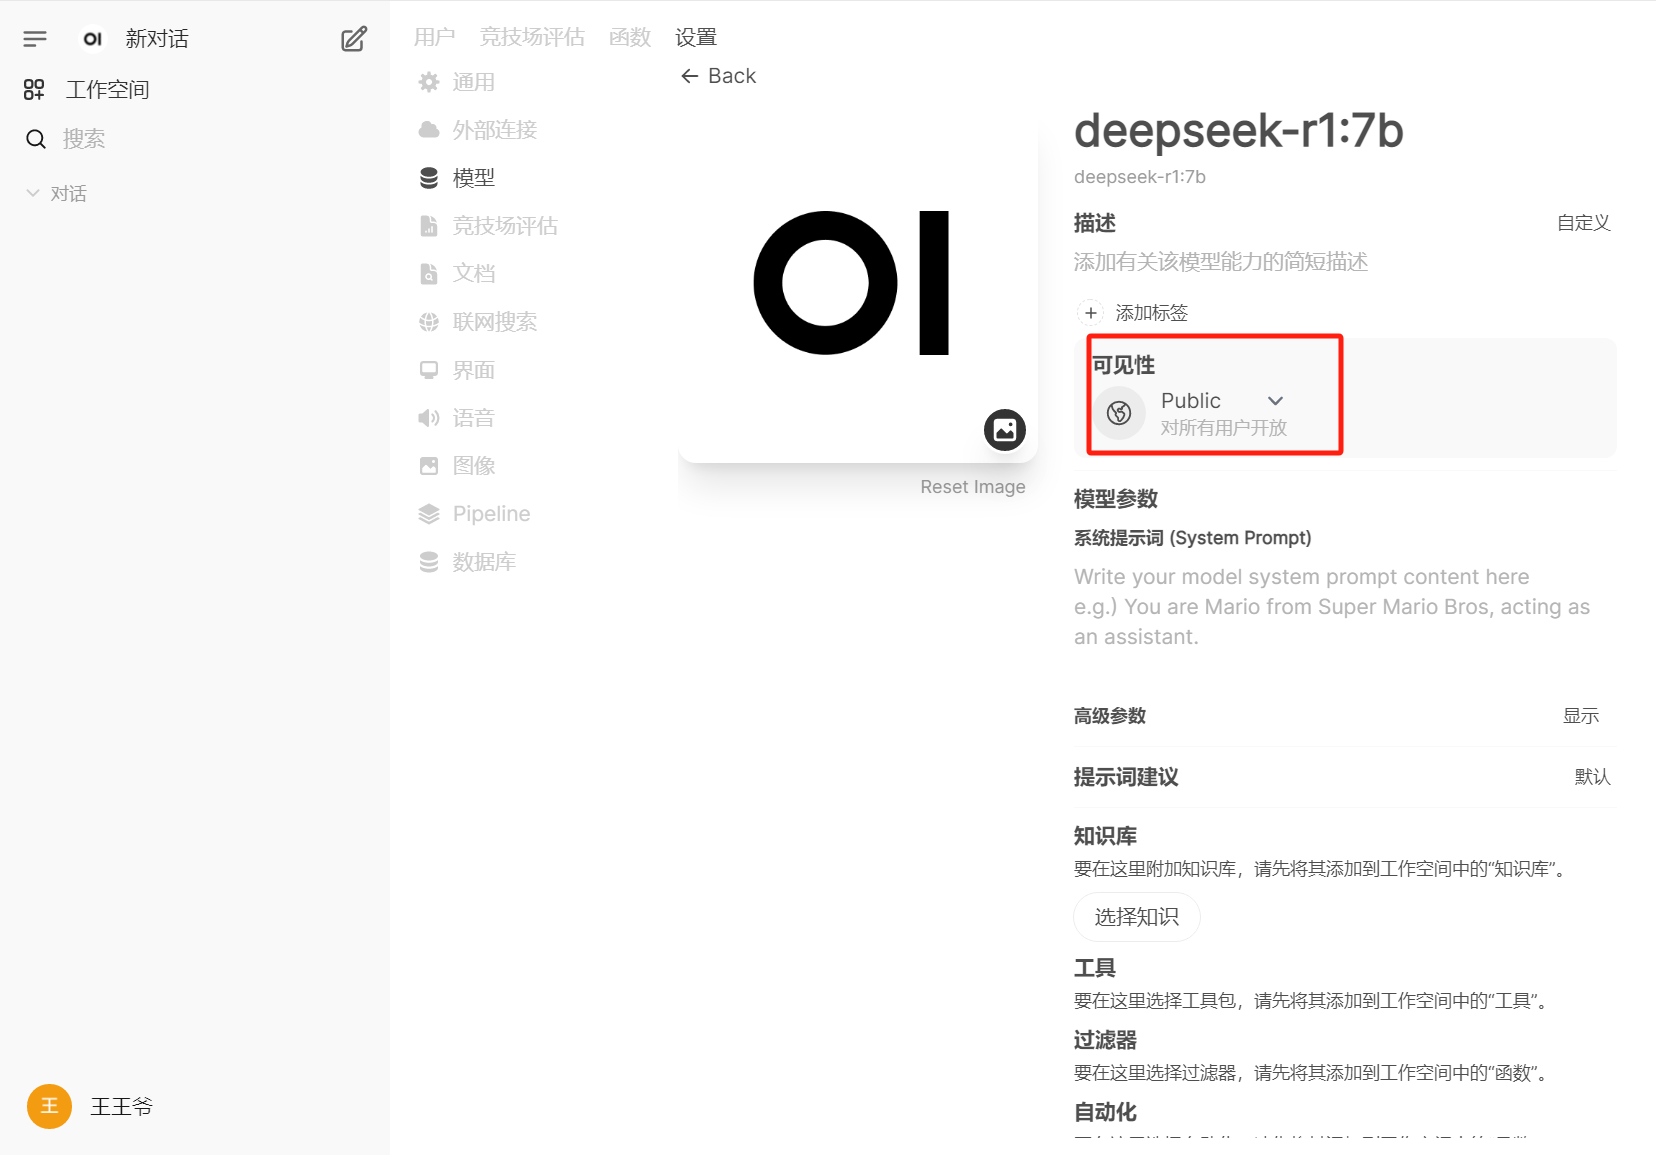The width and height of the screenshot is (1656, 1155).
Task: Click the large OI model profile image
Action: (858, 283)
